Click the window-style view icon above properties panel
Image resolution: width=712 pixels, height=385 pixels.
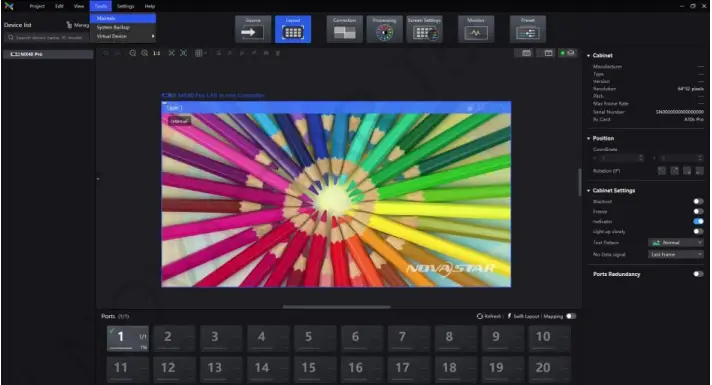point(549,53)
